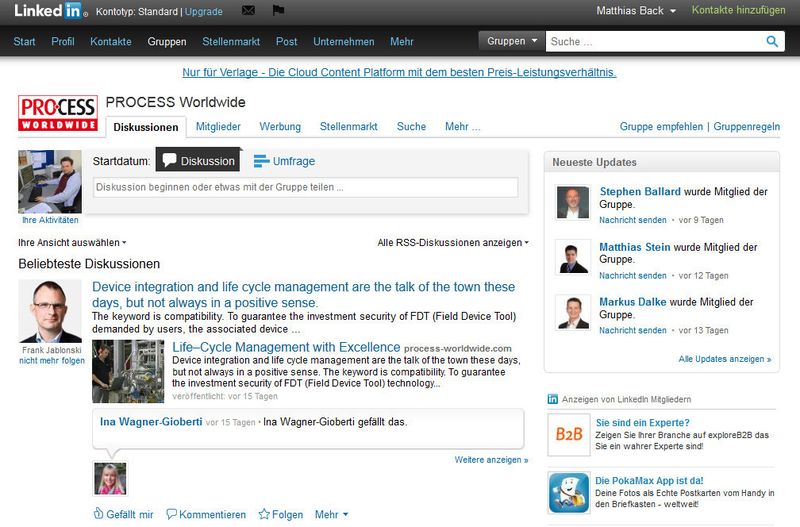Screen dimensions: 800x527
Task: Click Kontakte hinzufügen link
Action: click(x=738, y=10)
